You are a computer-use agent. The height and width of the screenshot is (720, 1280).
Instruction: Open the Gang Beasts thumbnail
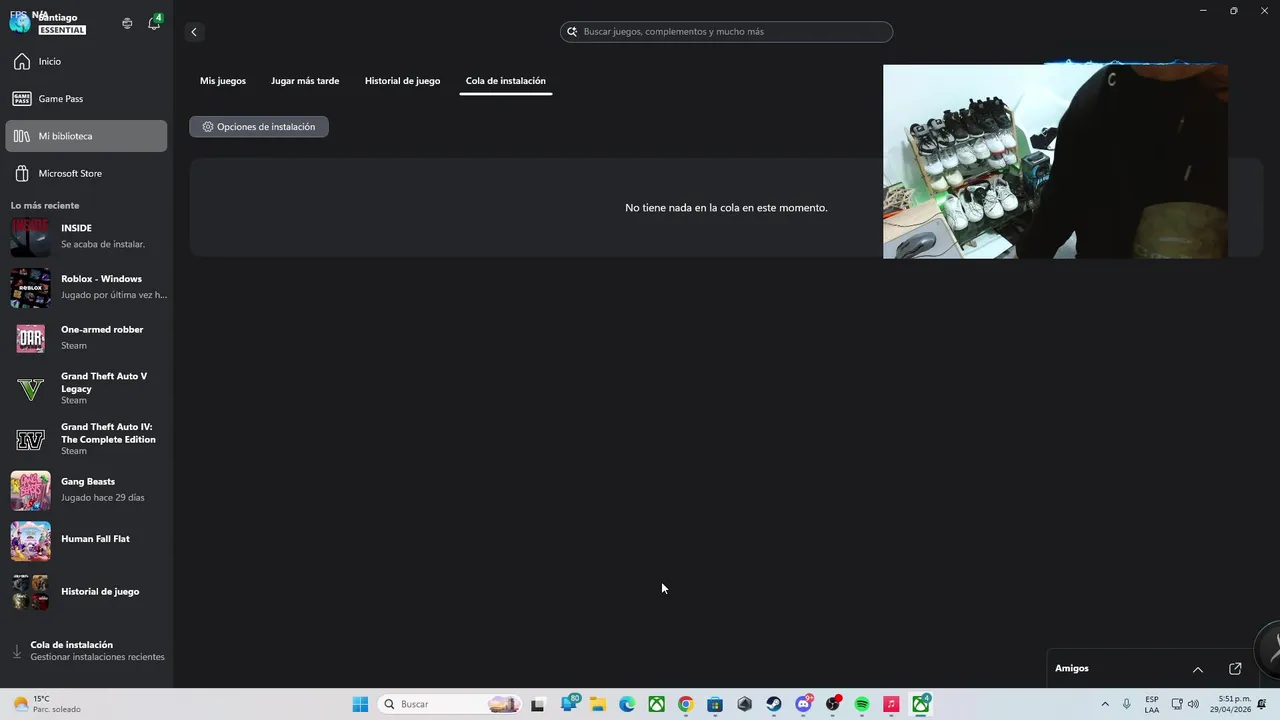click(30, 491)
